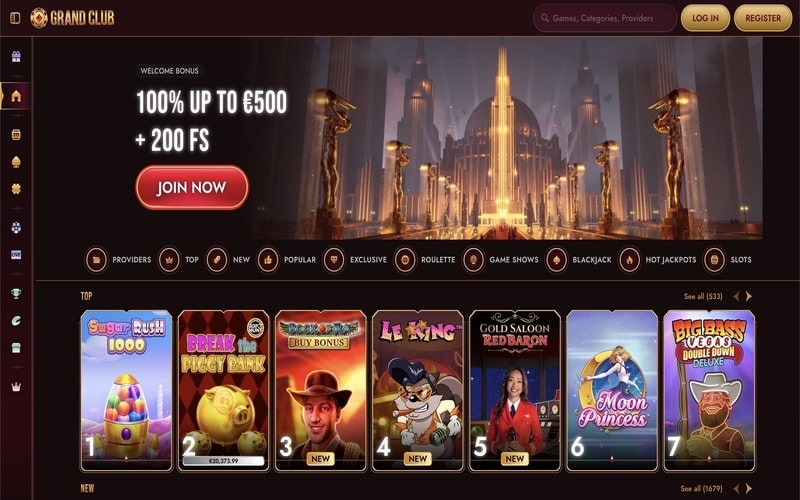Show previous Top games arrow
The height and width of the screenshot is (500, 800).
pyautogui.click(x=736, y=296)
